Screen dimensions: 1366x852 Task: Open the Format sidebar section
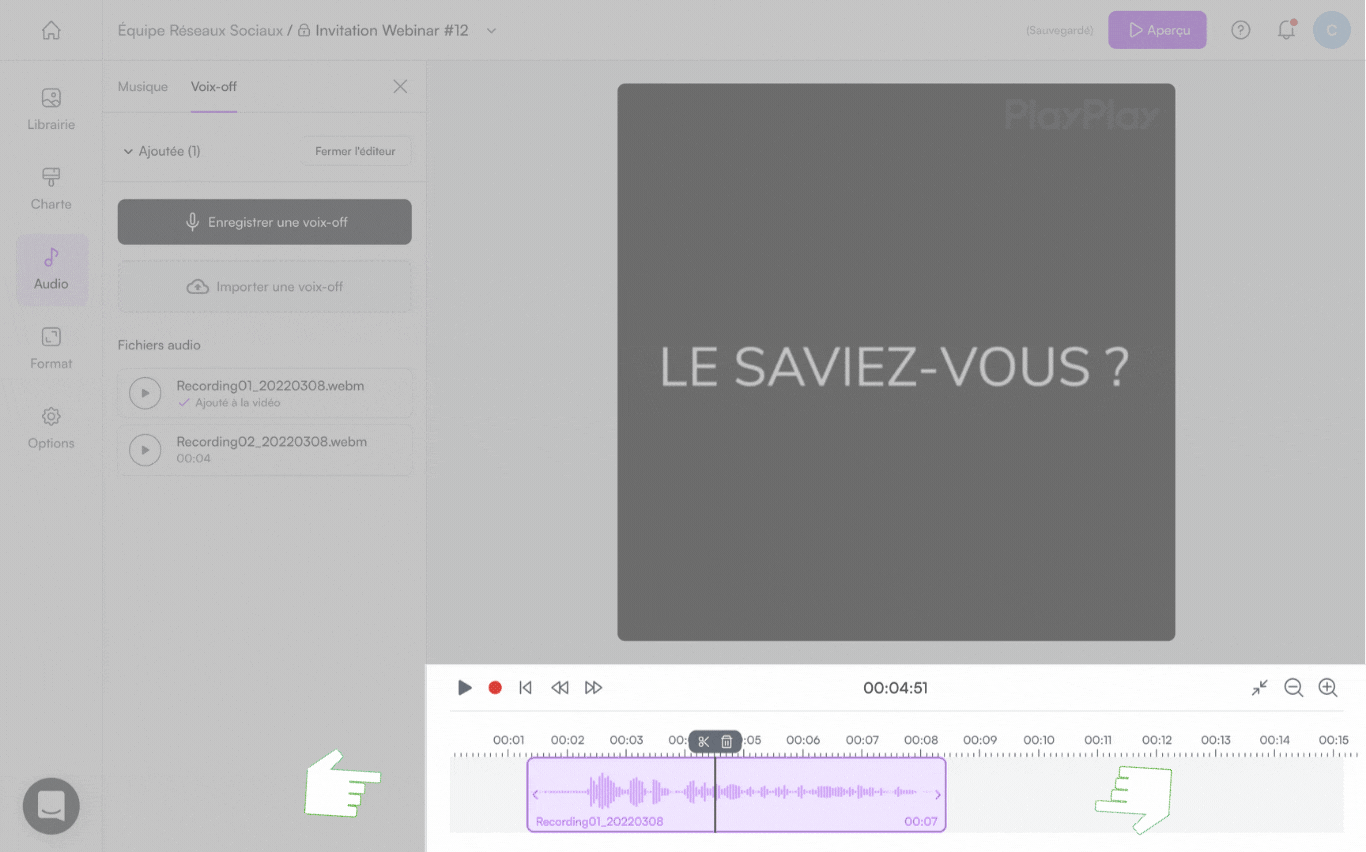pos(51,348)
